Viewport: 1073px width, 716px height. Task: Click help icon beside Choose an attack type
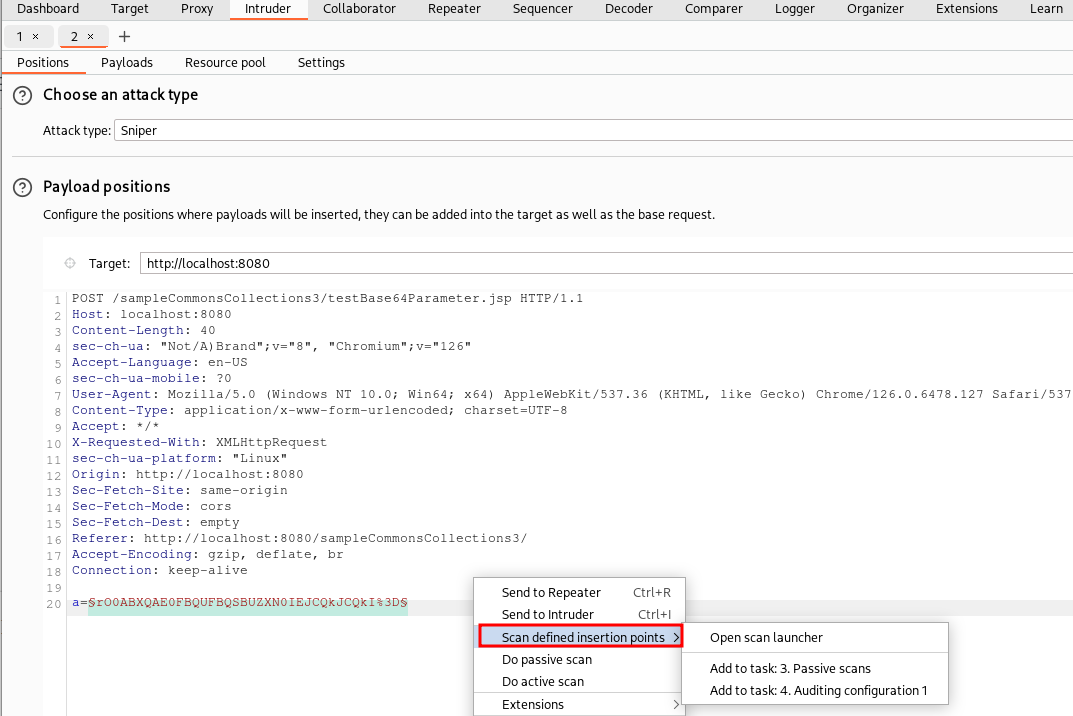22,96
